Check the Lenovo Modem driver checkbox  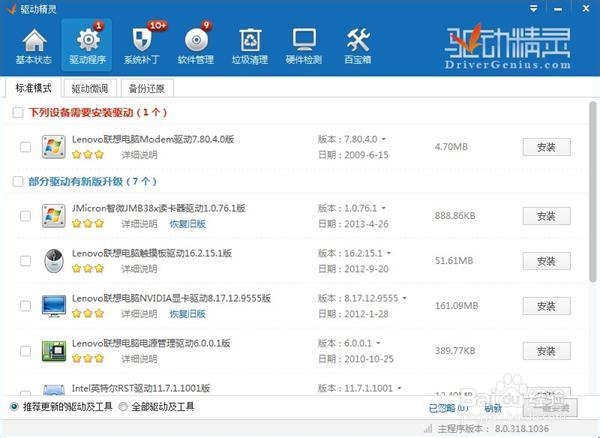coord(26,147)
